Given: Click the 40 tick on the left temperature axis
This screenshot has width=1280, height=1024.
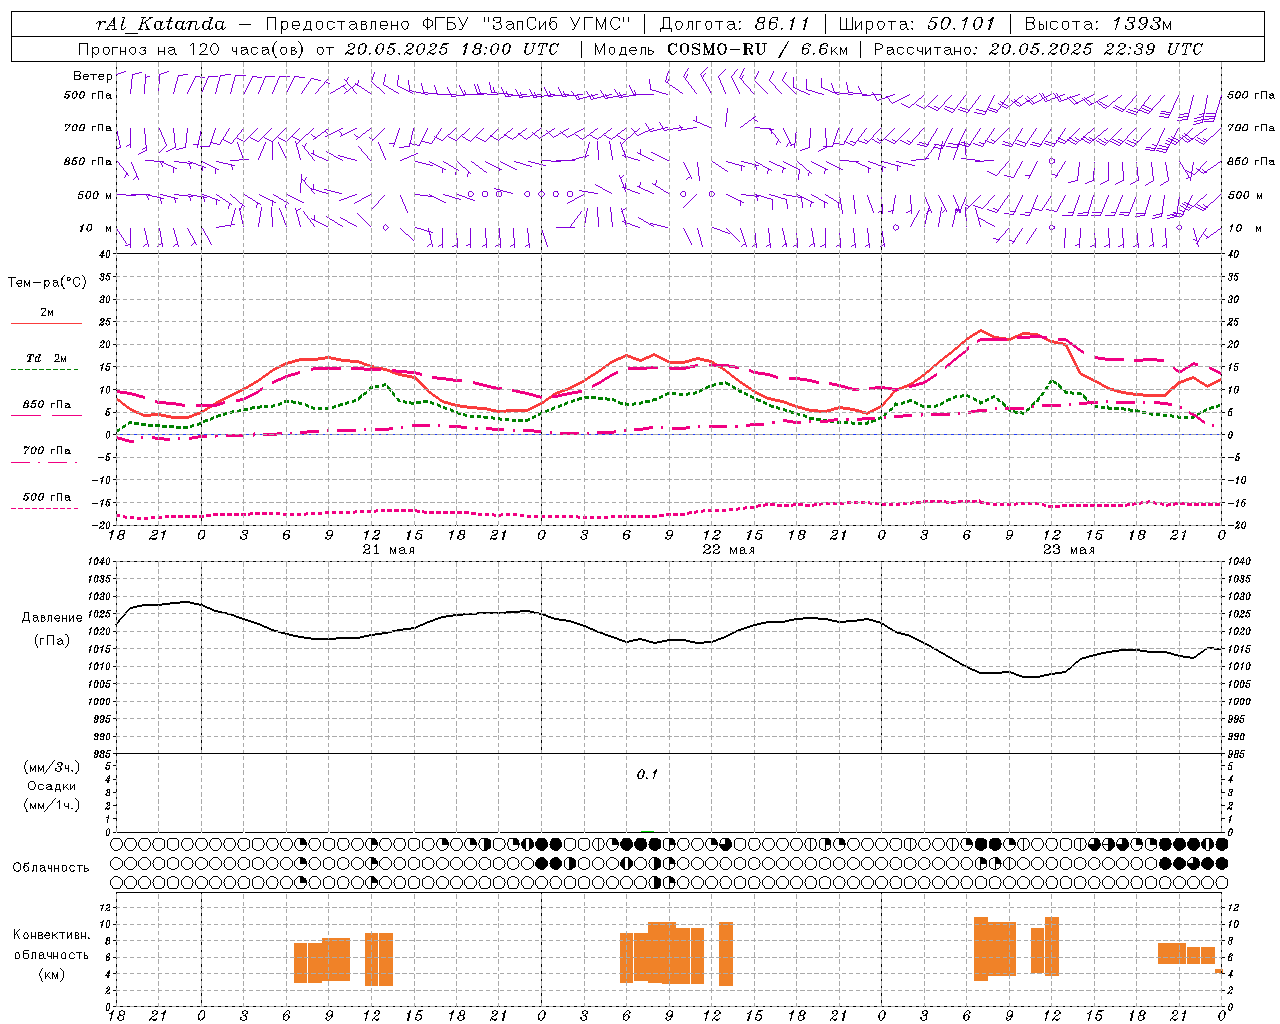Looking at the screenshot, I should pos(106,255).
